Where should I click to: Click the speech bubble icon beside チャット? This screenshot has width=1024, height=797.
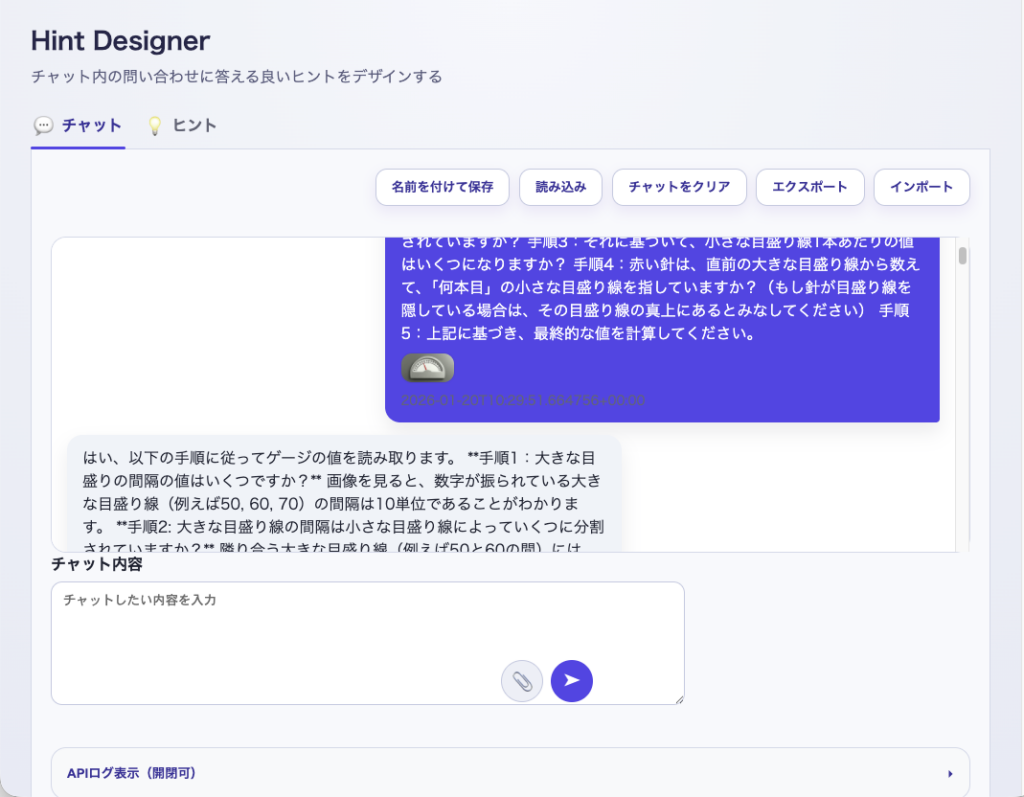click(43, 126)
